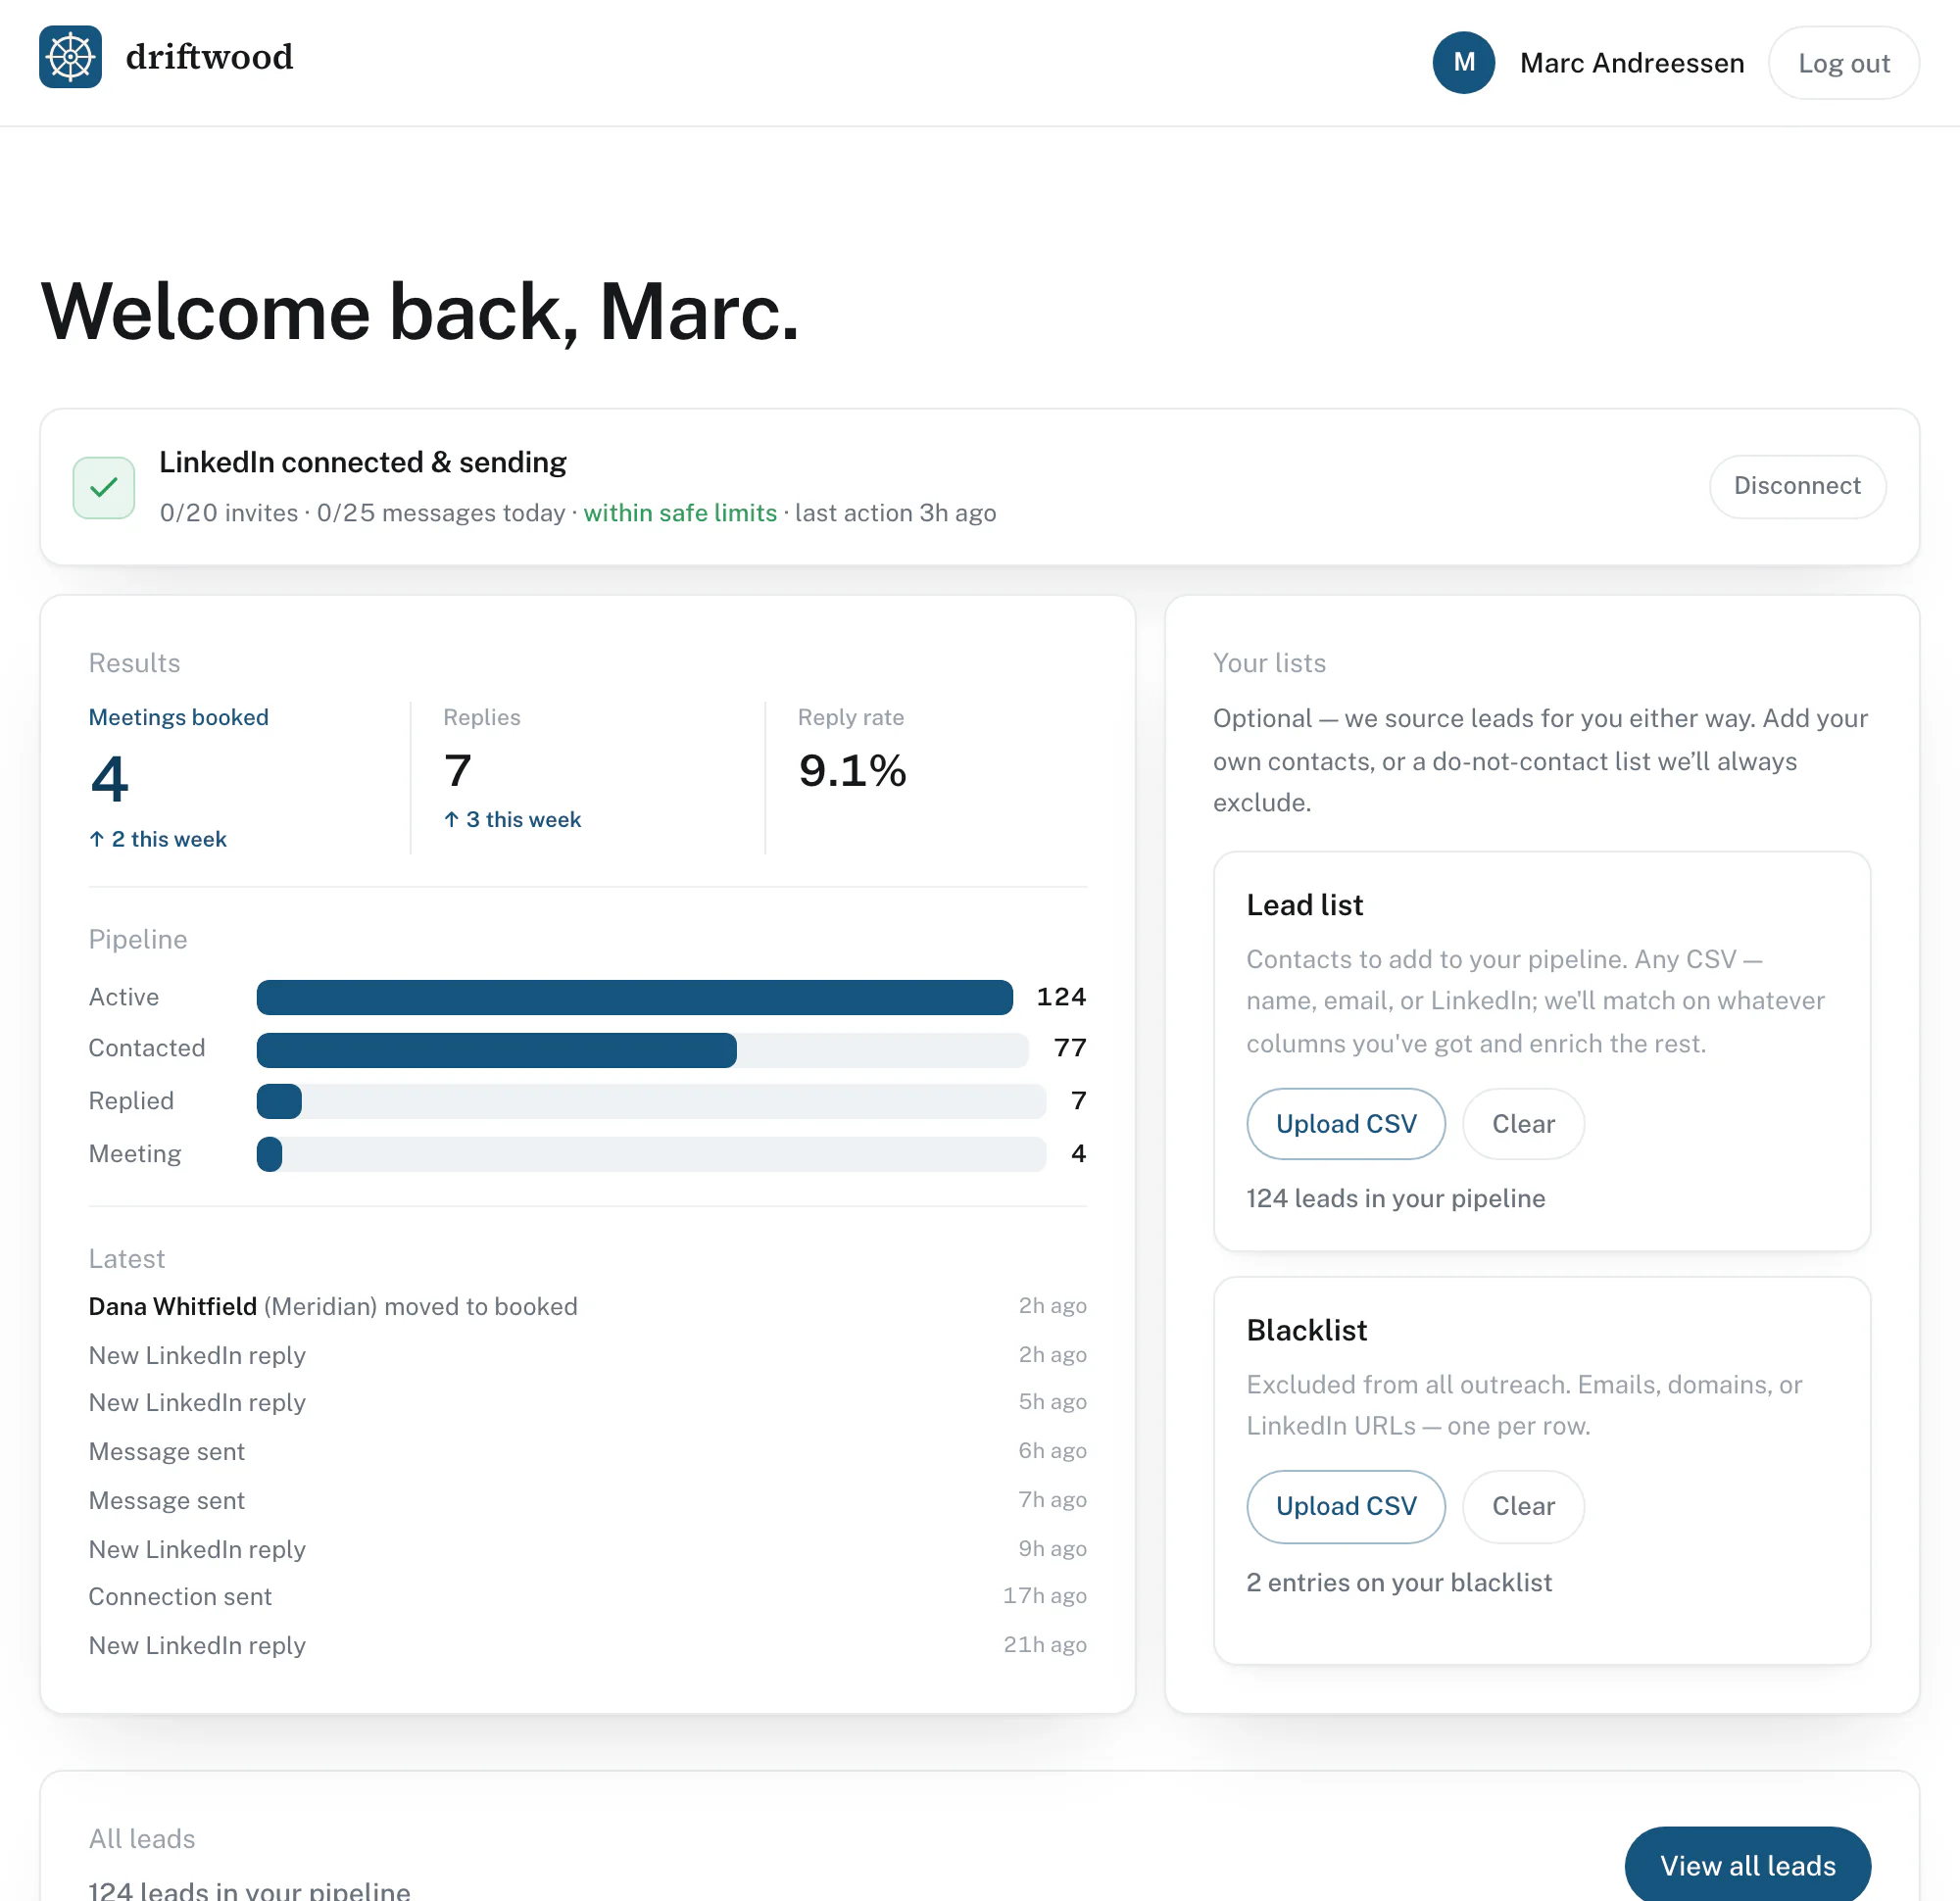Image resolution: width=1960 pixels, height=1901 pixels.
Task: Click the Marc Andreessen user name
Action: click(x=1632, y=63)
